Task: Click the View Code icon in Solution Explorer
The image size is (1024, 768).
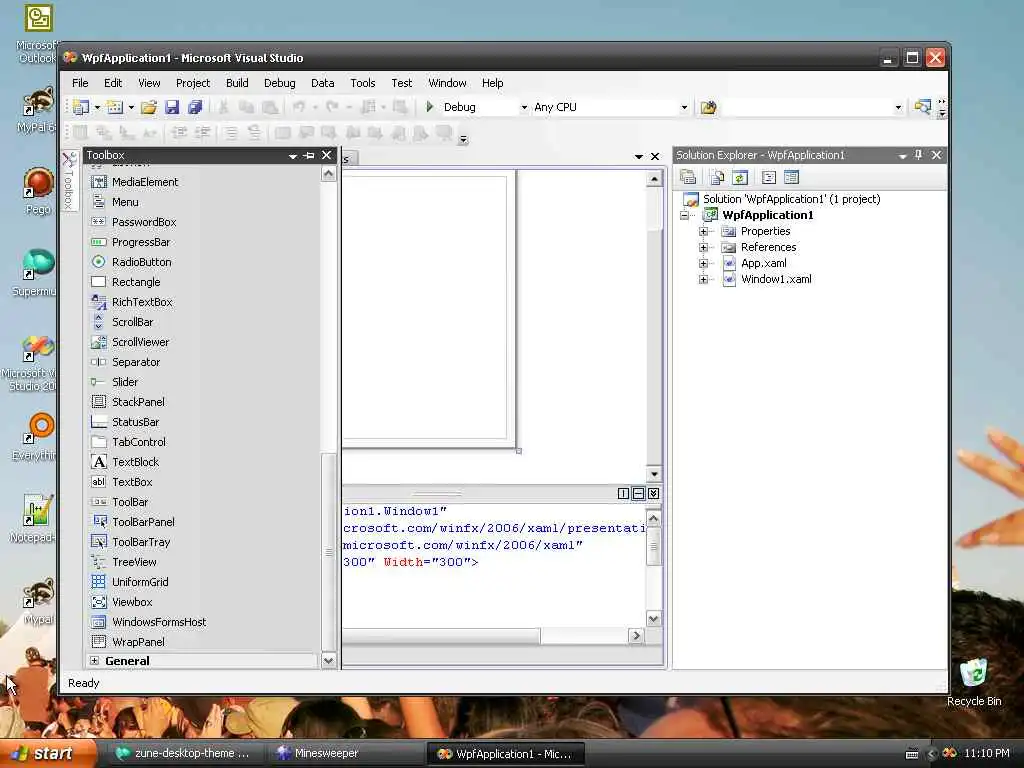Action: (x=769, y=177)
